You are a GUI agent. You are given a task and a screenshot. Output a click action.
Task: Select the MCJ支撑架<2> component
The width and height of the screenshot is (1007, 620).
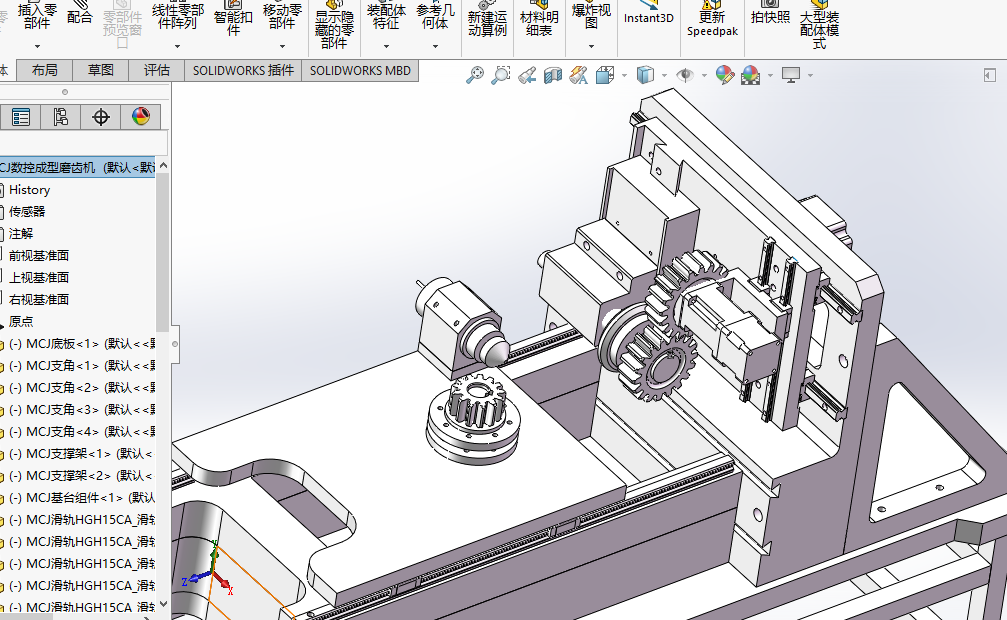80,475
